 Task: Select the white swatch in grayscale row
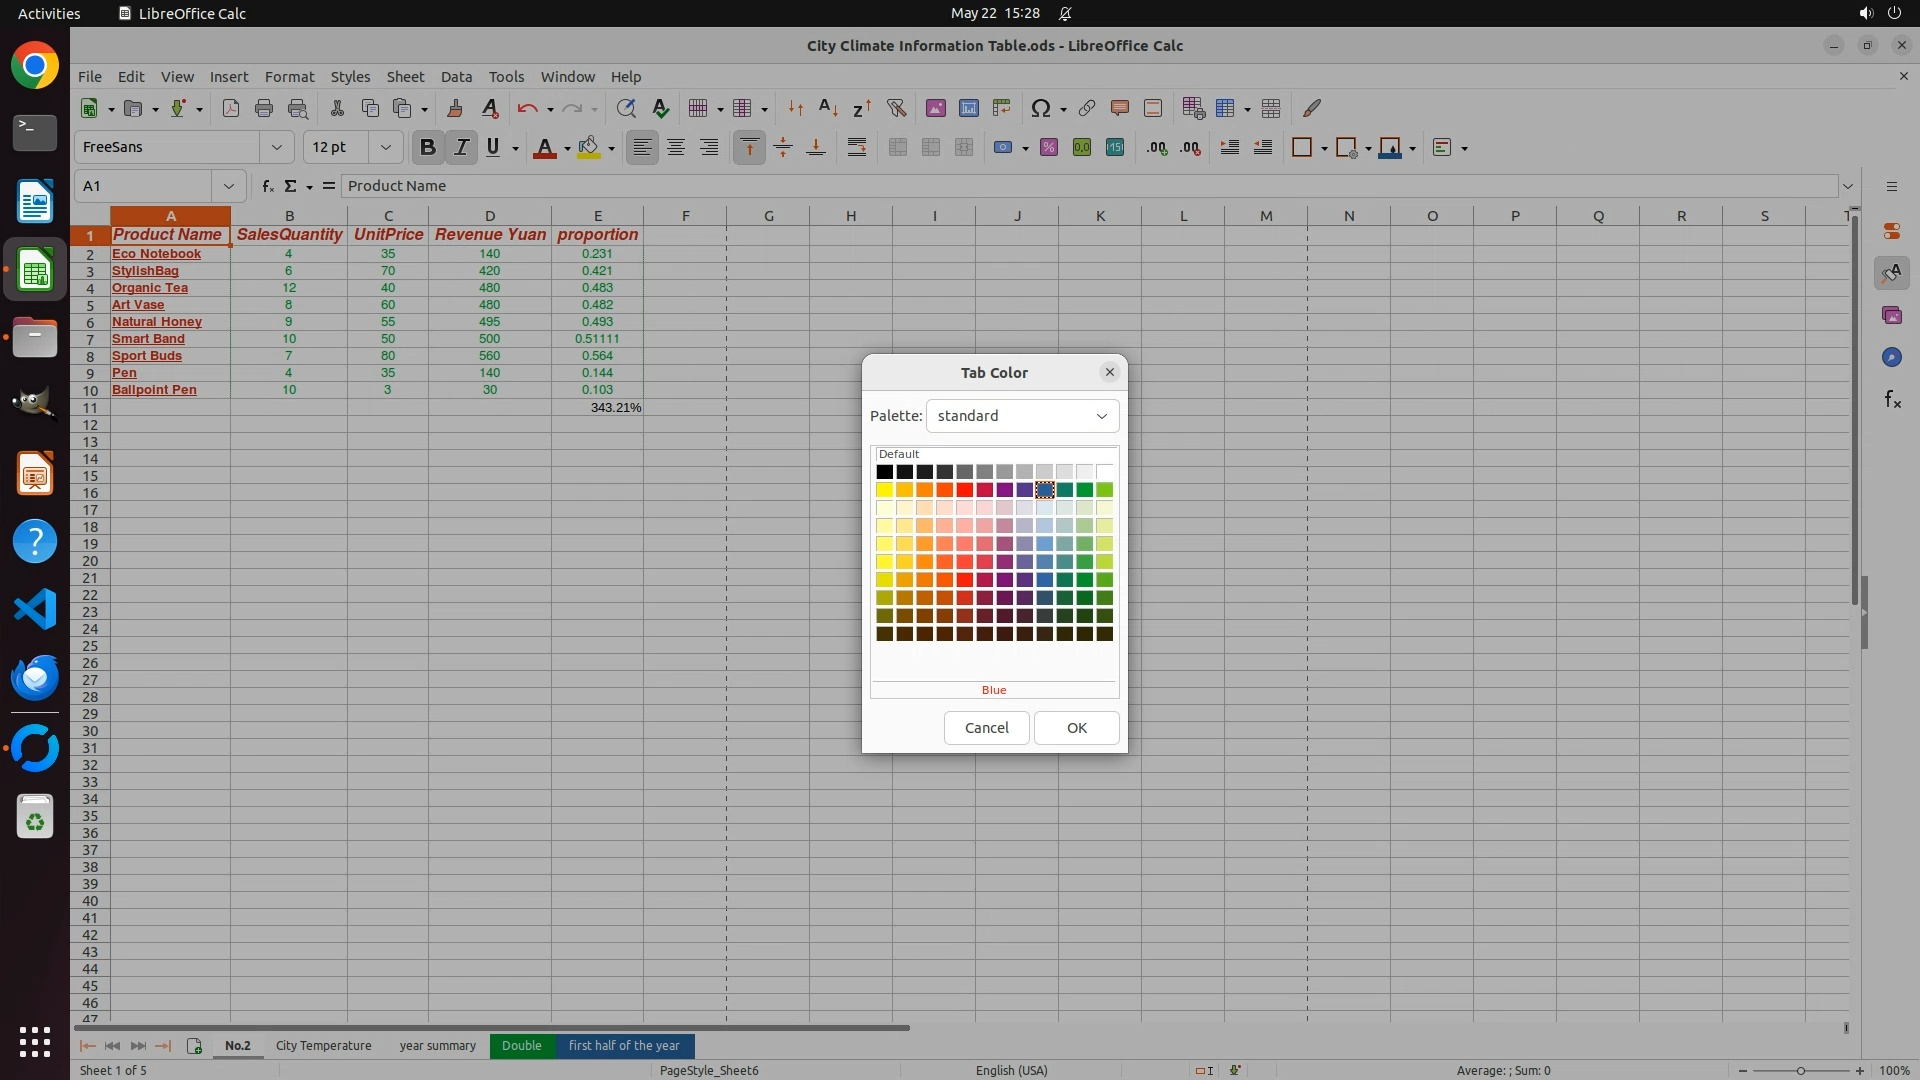[x=1104, y=472]
